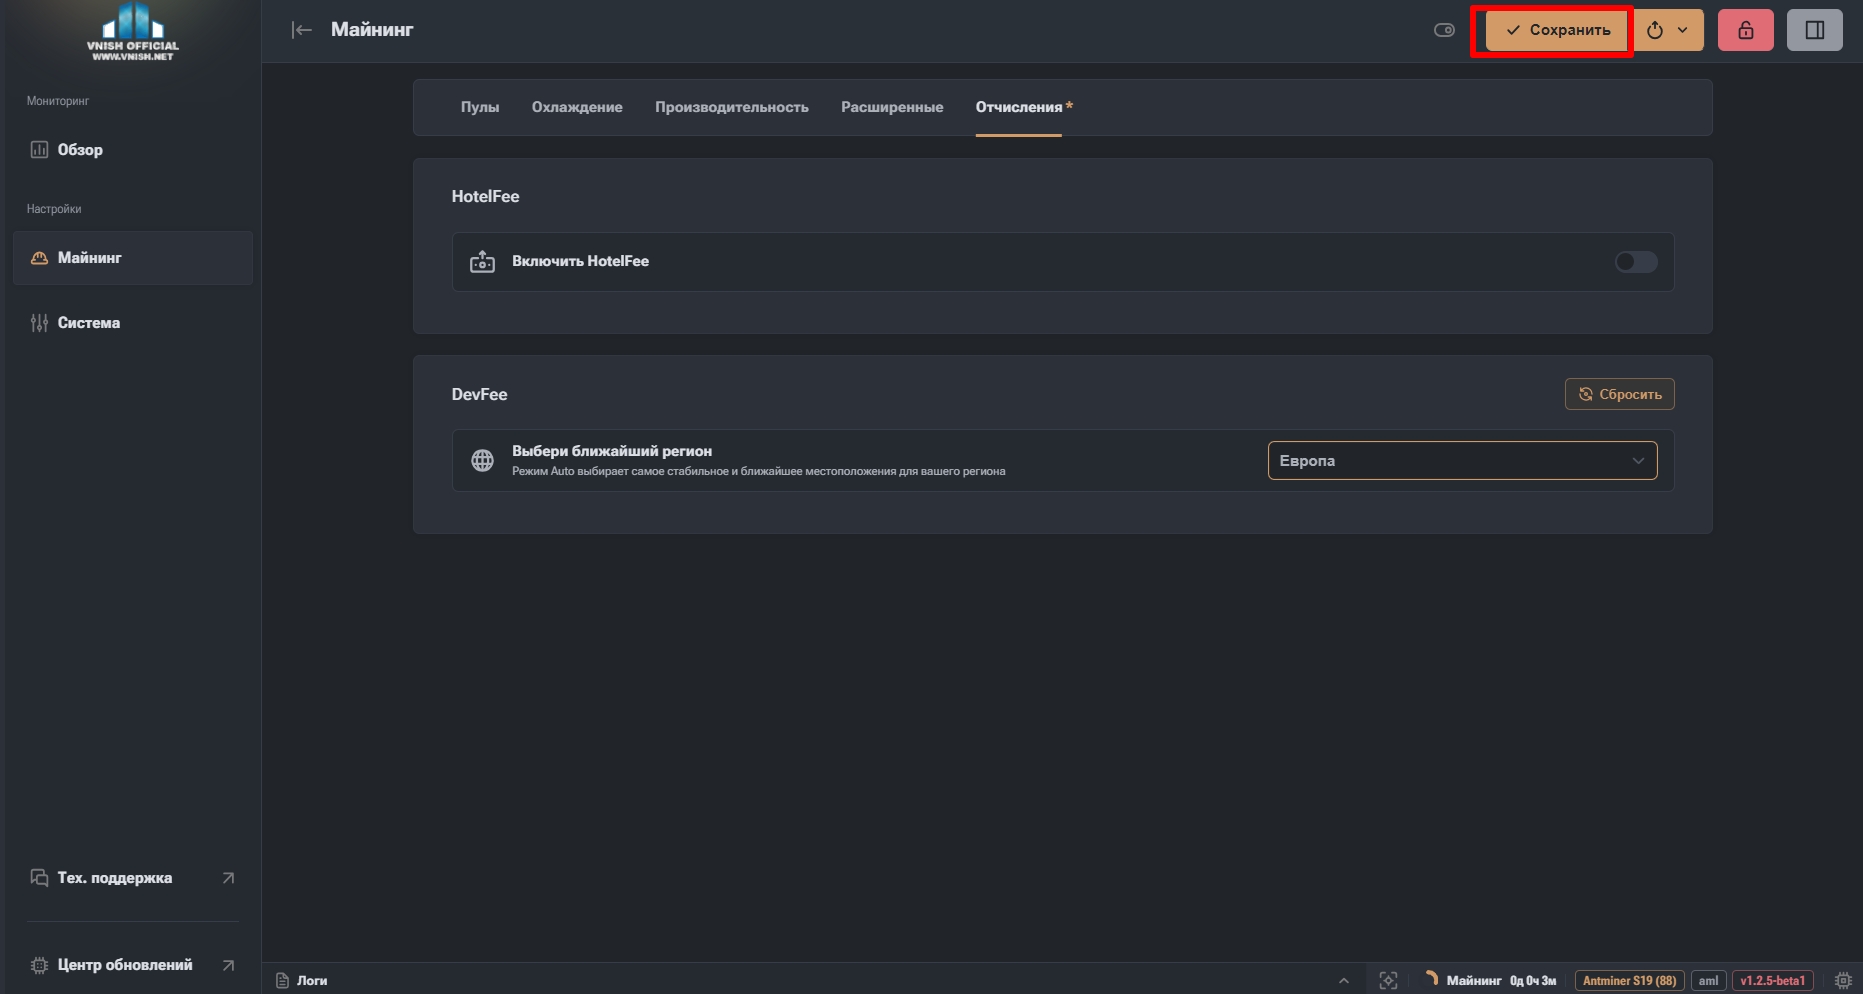Toggle the right side panel layout icon

pyautogui.click(x=1815, y=30)
